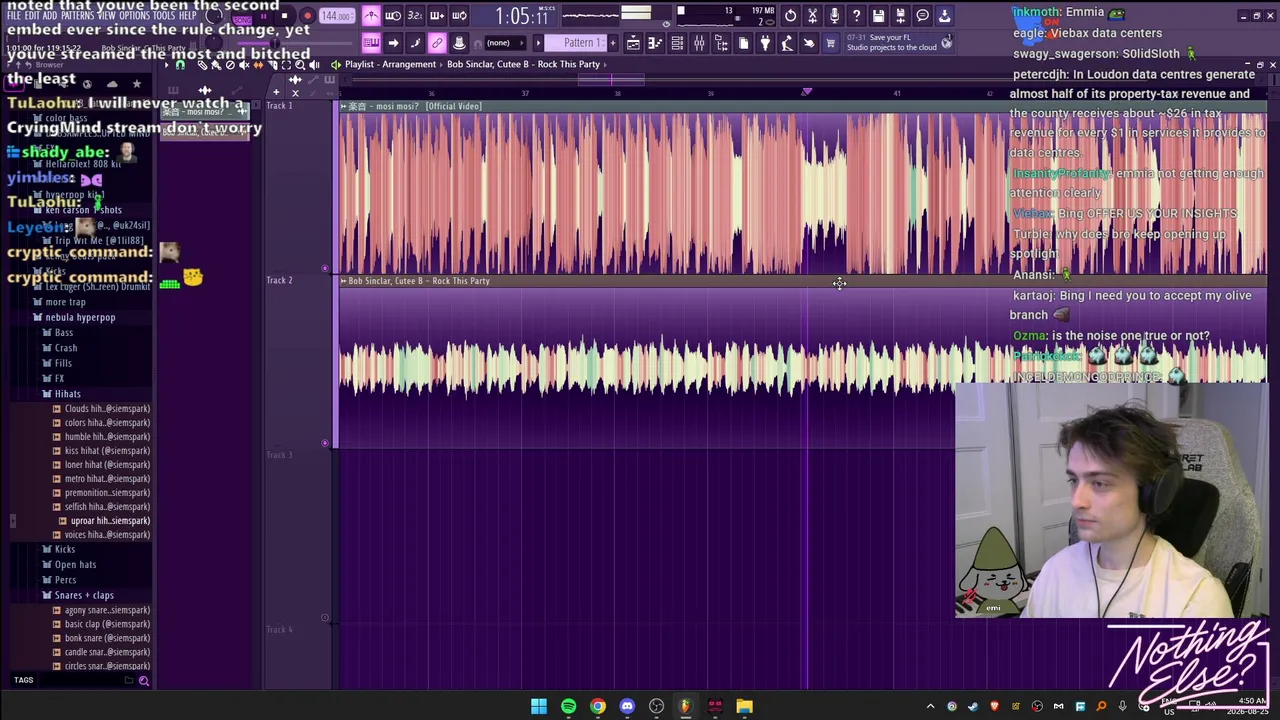This screenshot has width=1280, height=720.
Task: Toggle loop recording button
Action: (x=459, y=15)
